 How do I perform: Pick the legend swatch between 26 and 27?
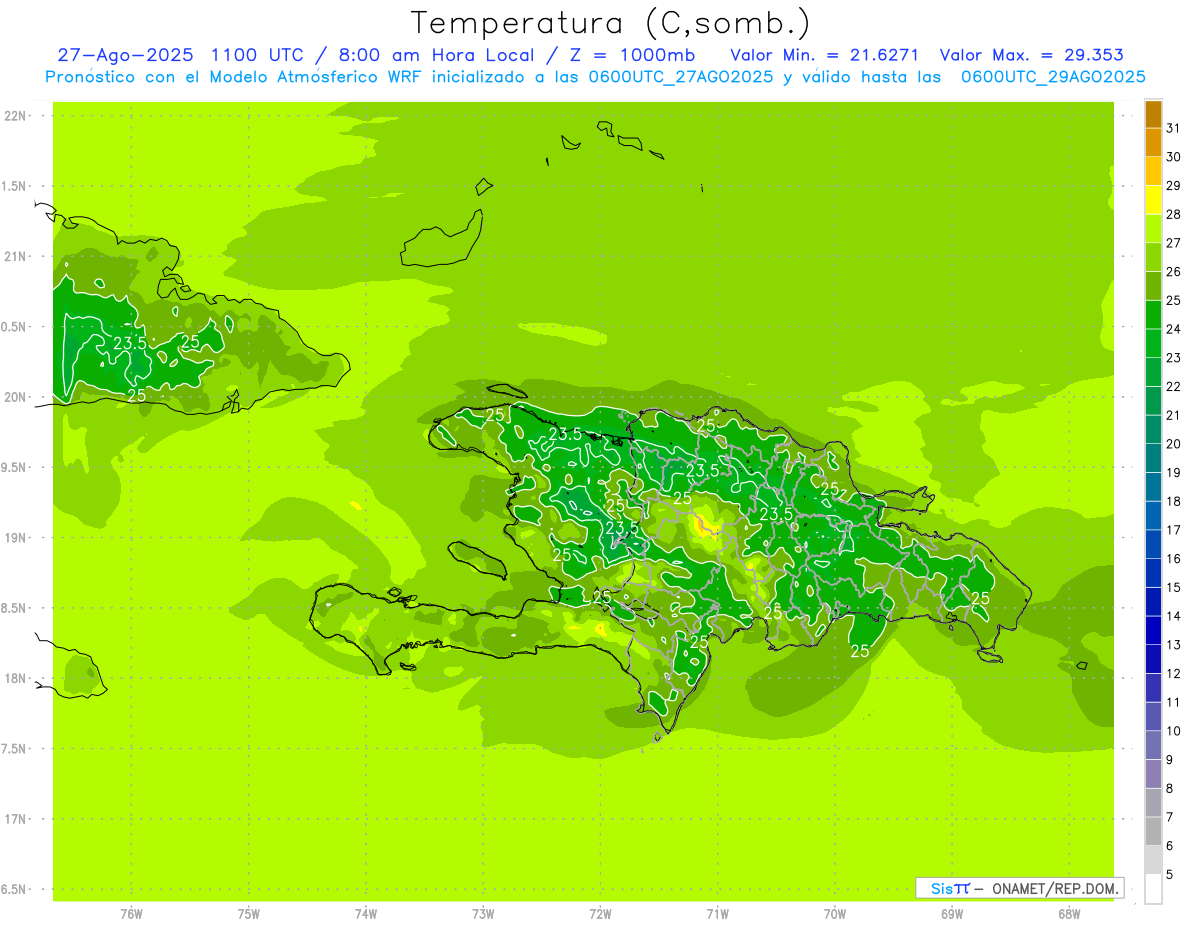tap(1153, 257)
